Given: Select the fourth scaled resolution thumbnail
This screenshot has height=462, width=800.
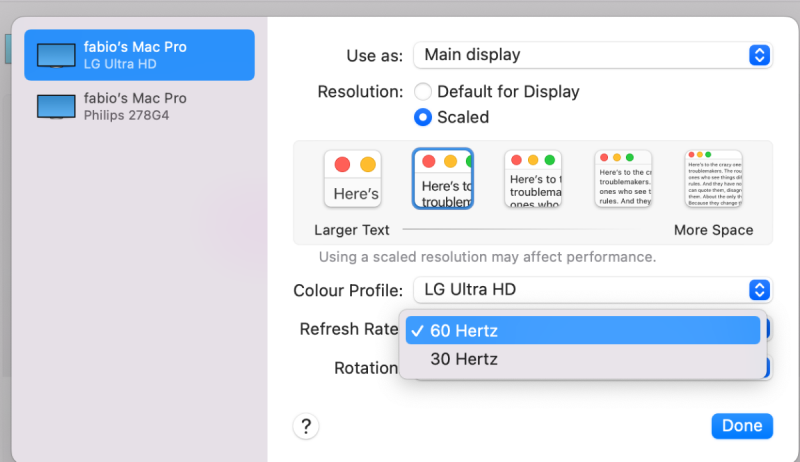Looking at the screenshot, I should [623, 179].
